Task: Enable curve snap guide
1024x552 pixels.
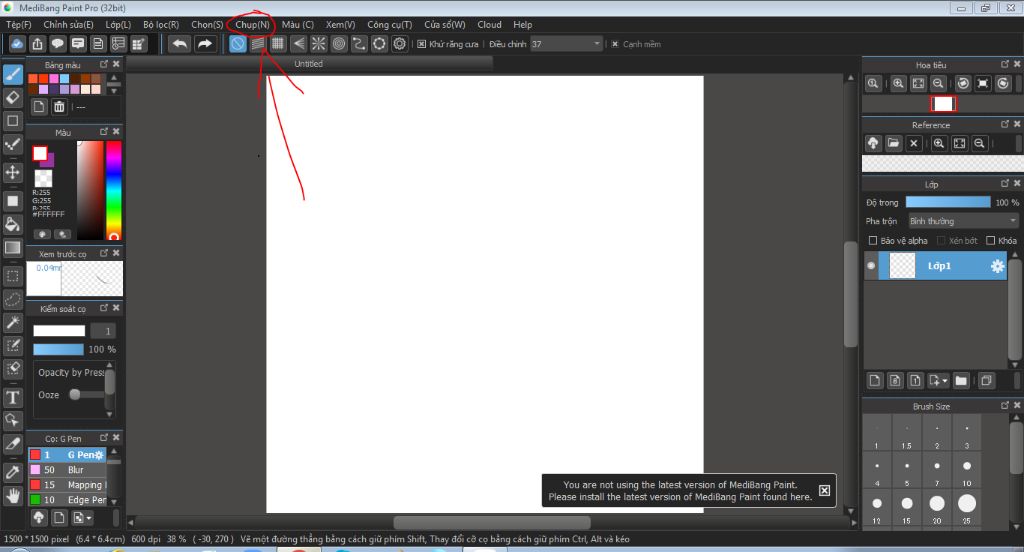Action: [359, 44]
